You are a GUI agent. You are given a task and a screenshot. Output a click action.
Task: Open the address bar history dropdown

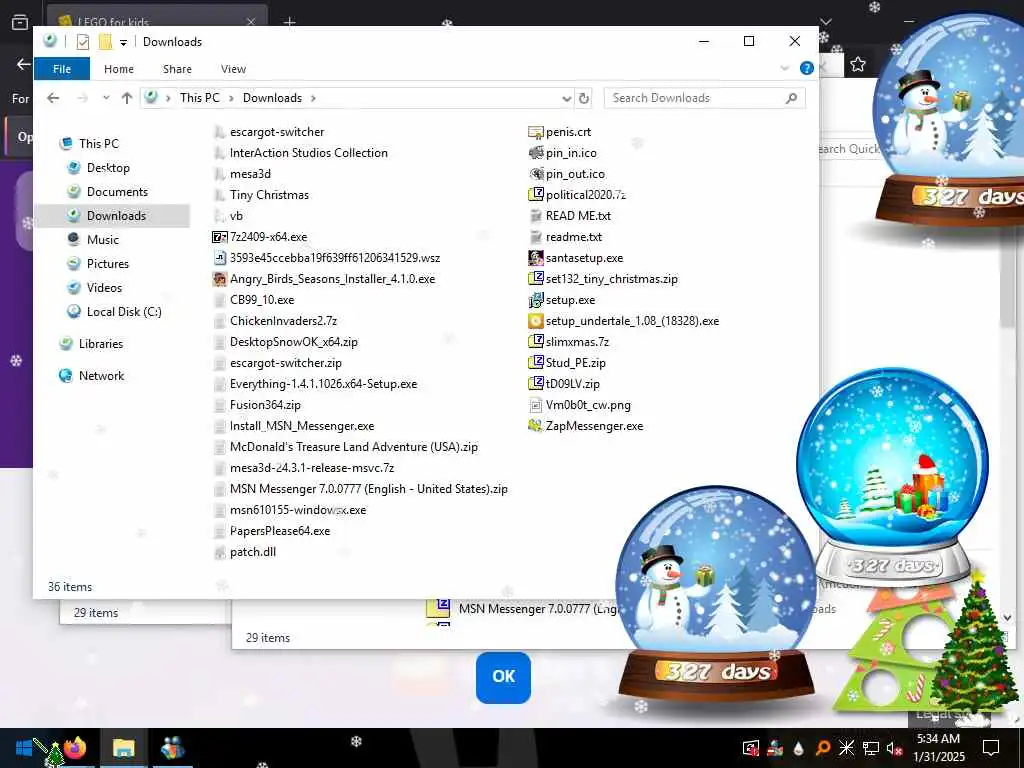pos(566,99)
